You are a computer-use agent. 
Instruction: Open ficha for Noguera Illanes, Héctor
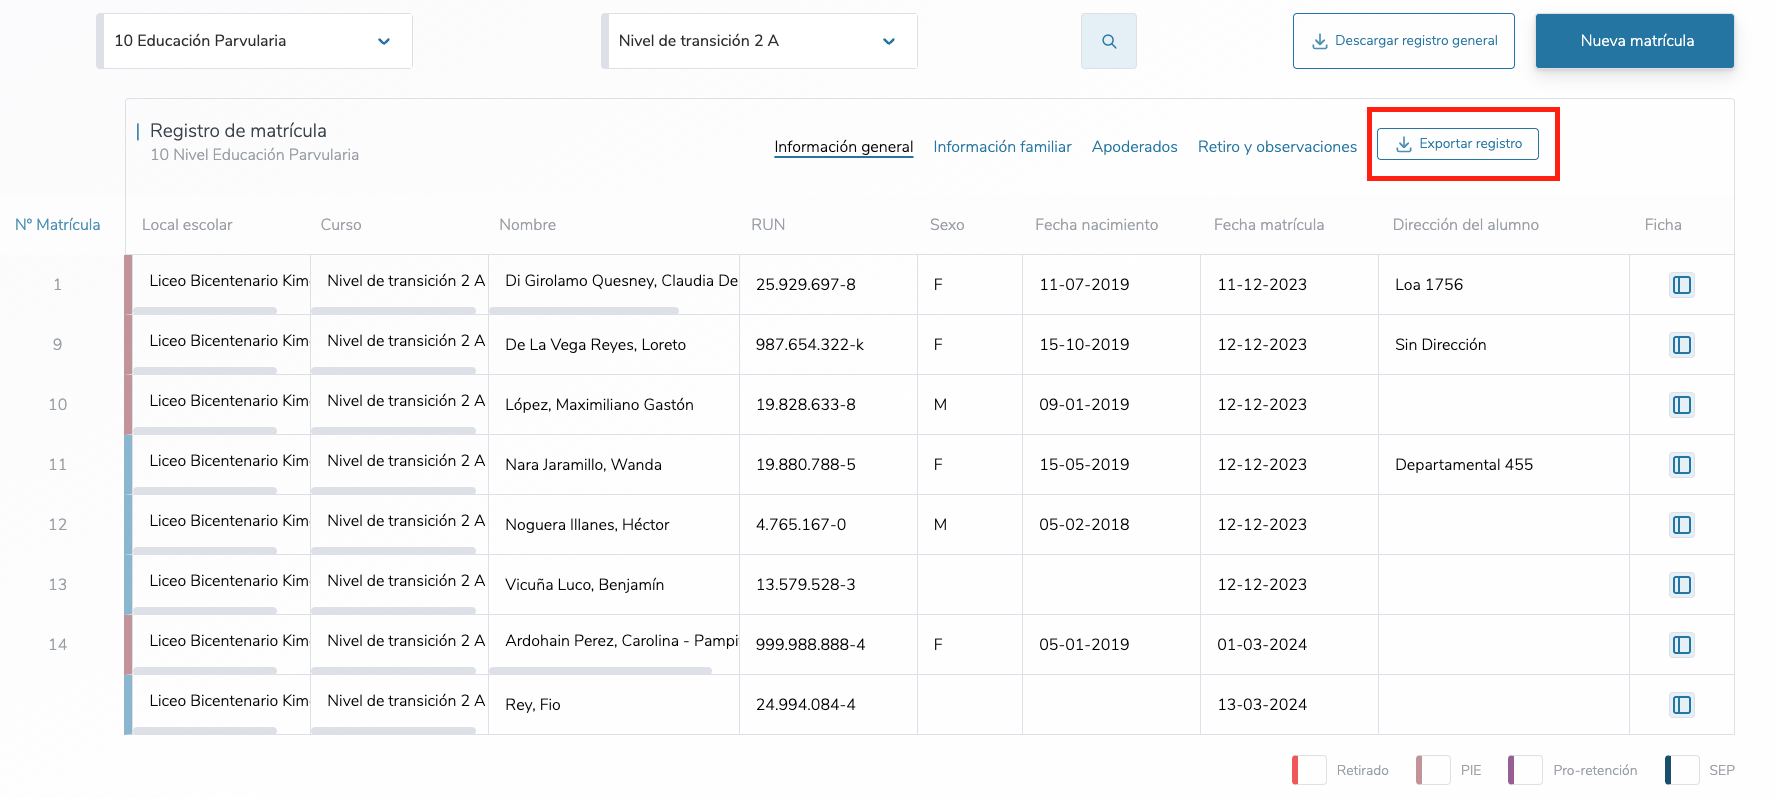(1682, 525)
